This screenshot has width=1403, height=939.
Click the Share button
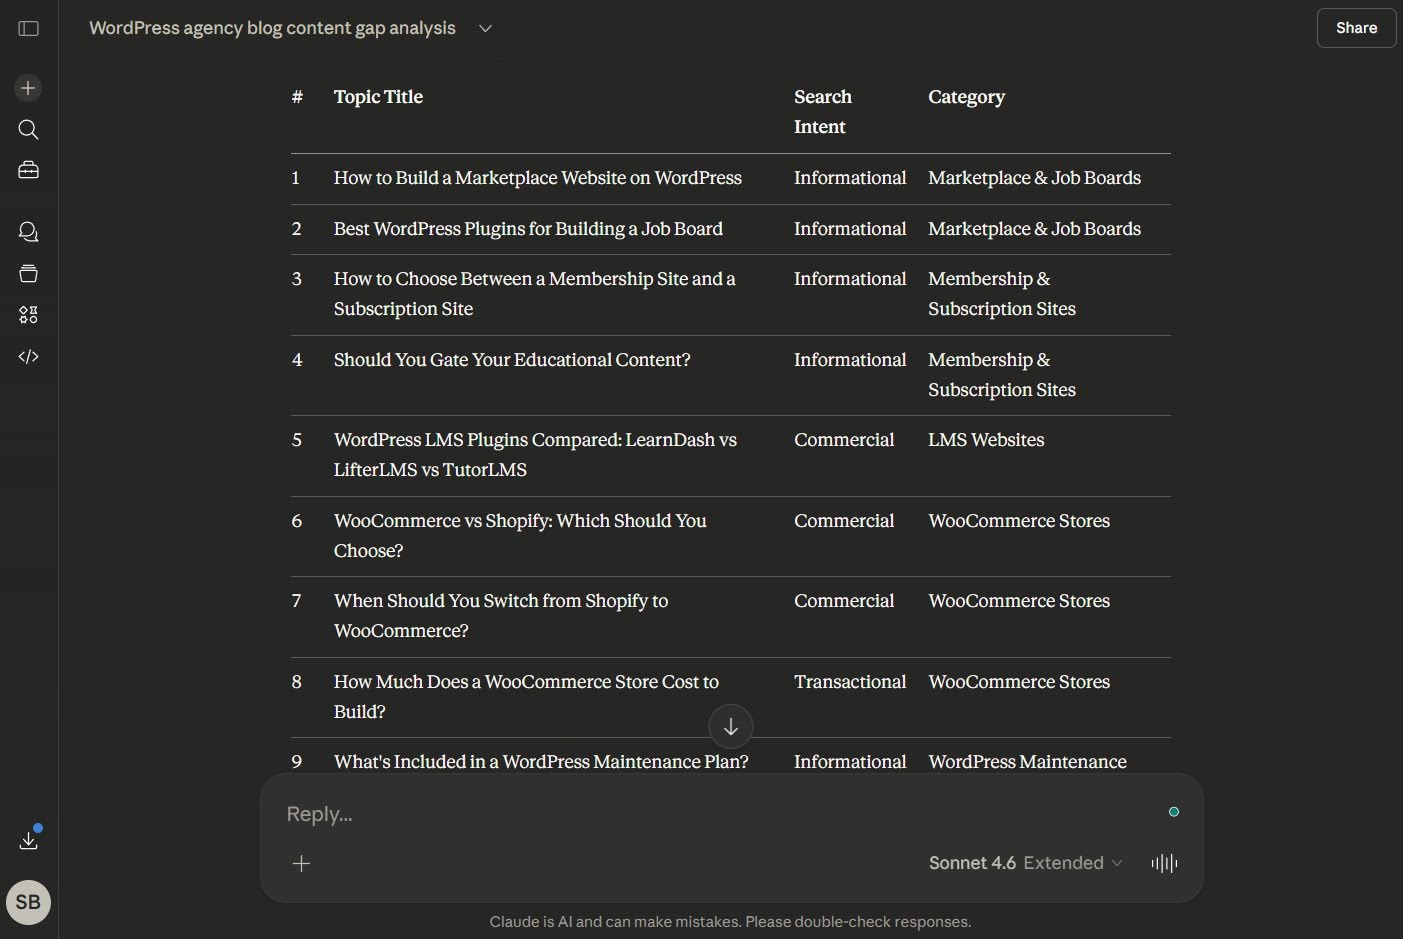coord(1356,28)
